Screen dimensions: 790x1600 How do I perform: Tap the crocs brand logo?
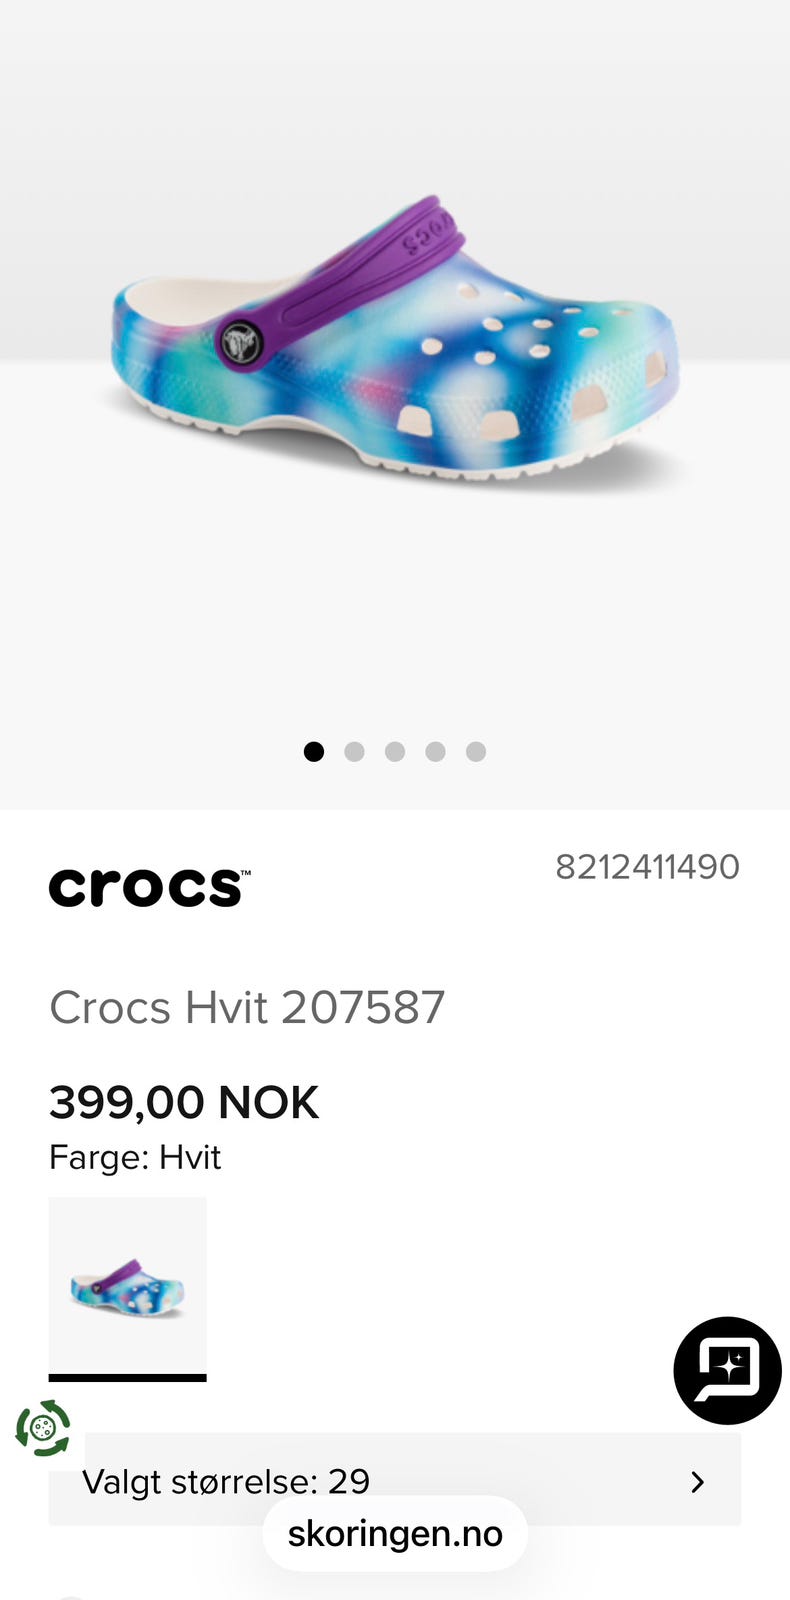(x=149, y=887)
